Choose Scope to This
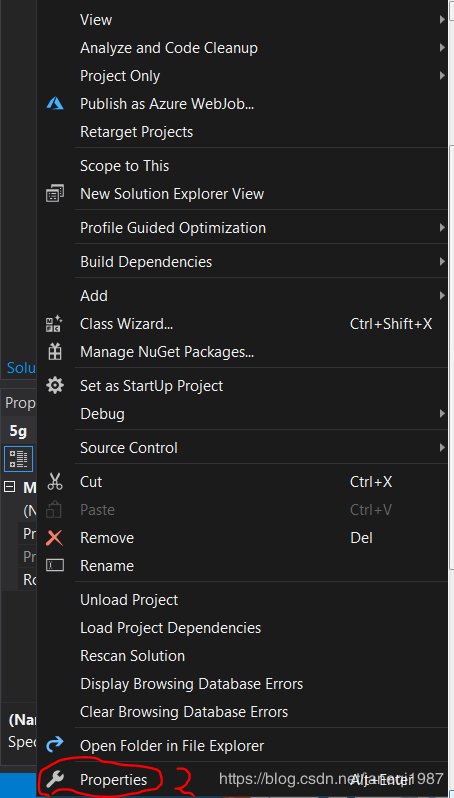 coord(124,165)
